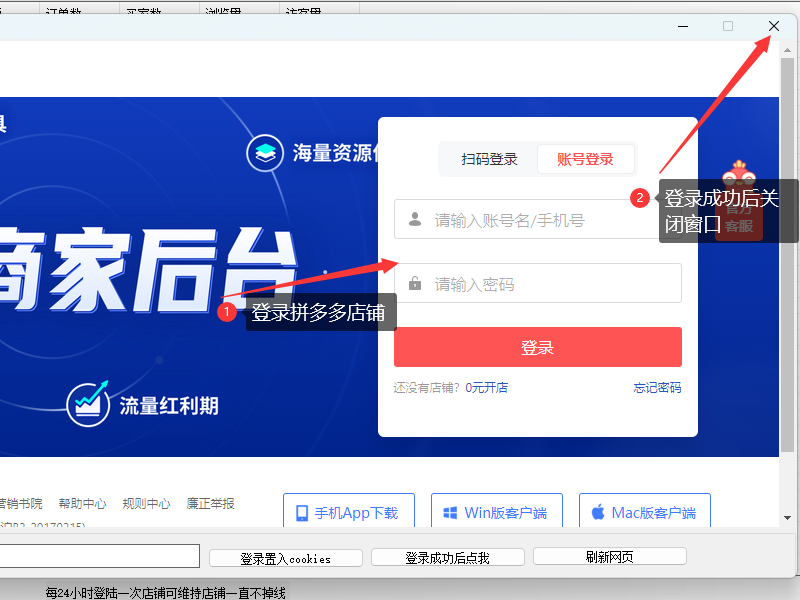Click the phone icon on 手机App下载

pyautogui.click(x=302, y=513)
